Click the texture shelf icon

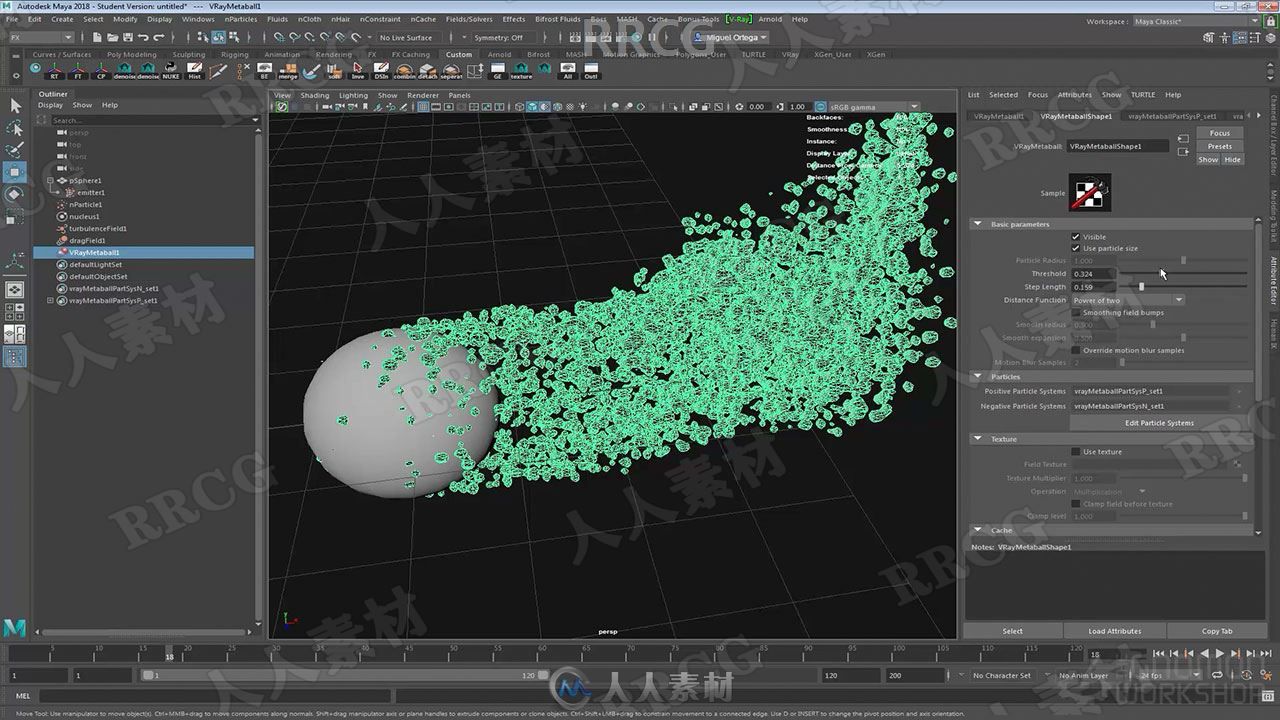point(521,71)
